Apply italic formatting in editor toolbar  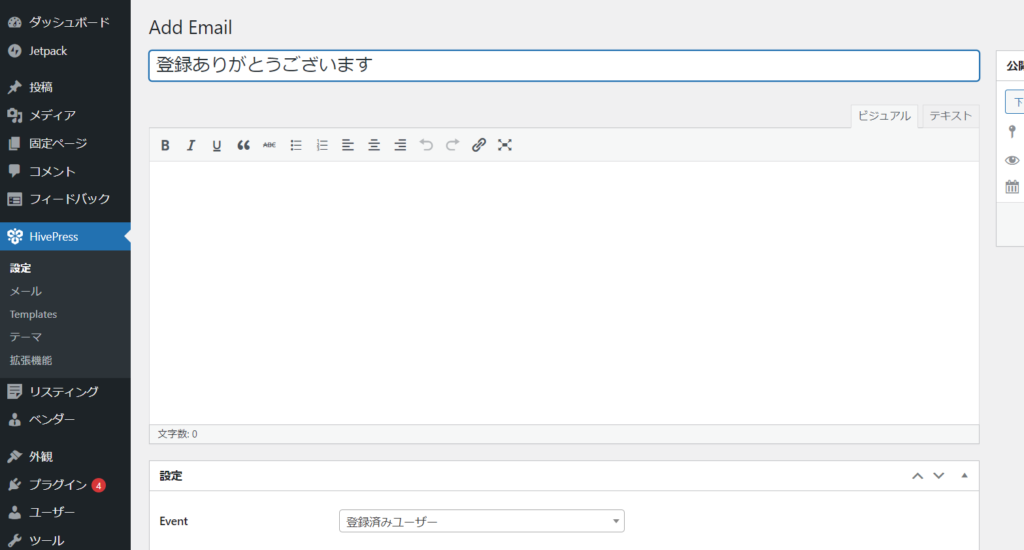click(191, 145)
